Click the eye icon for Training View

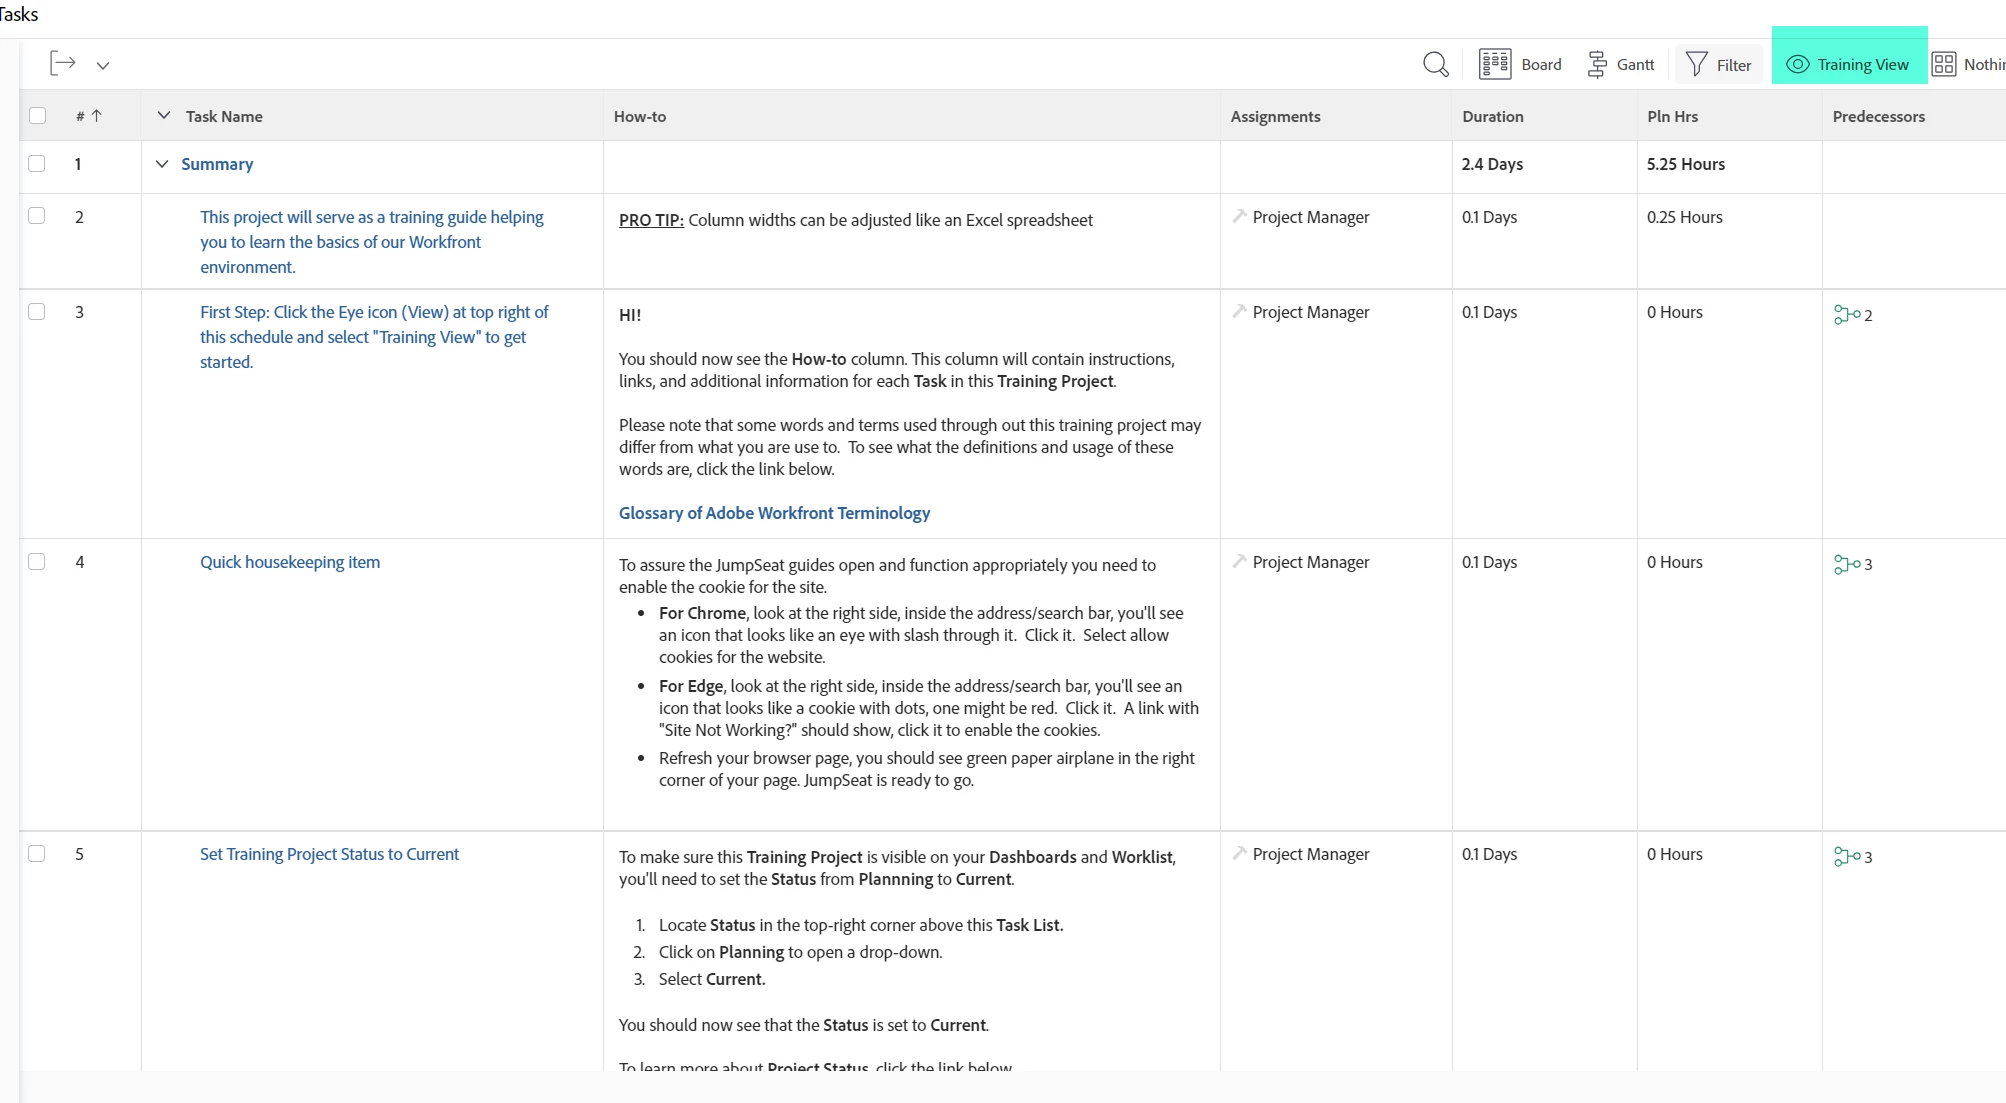pos(1797,64)
